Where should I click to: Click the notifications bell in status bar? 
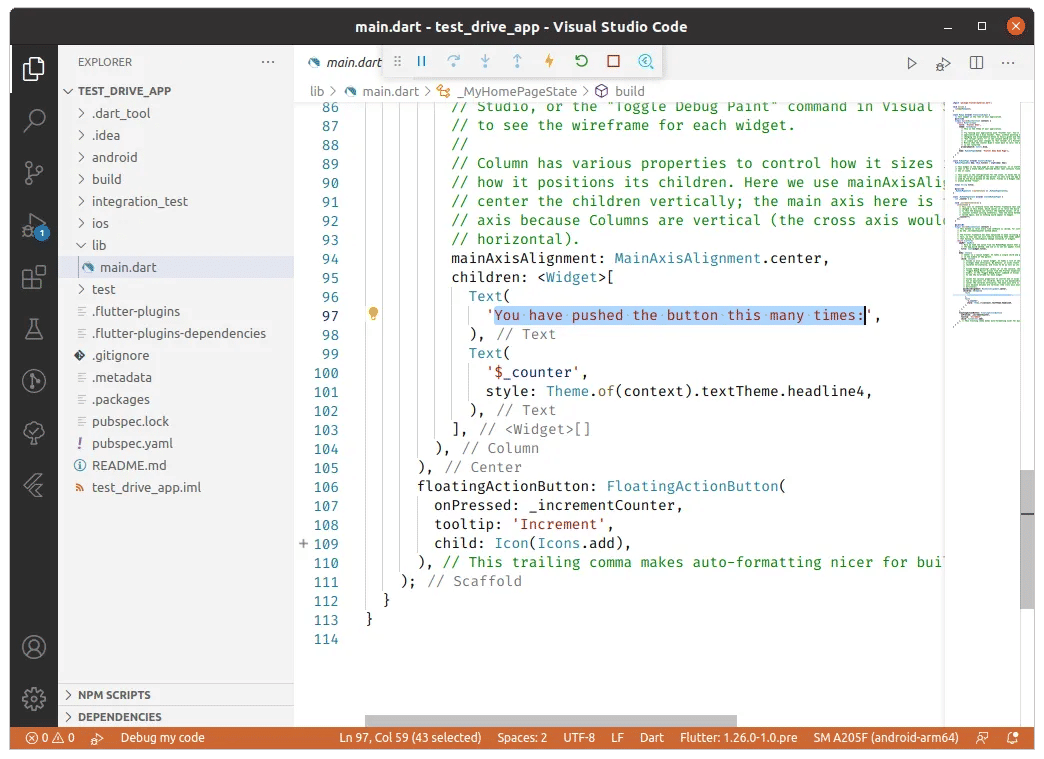(1013, 738)
